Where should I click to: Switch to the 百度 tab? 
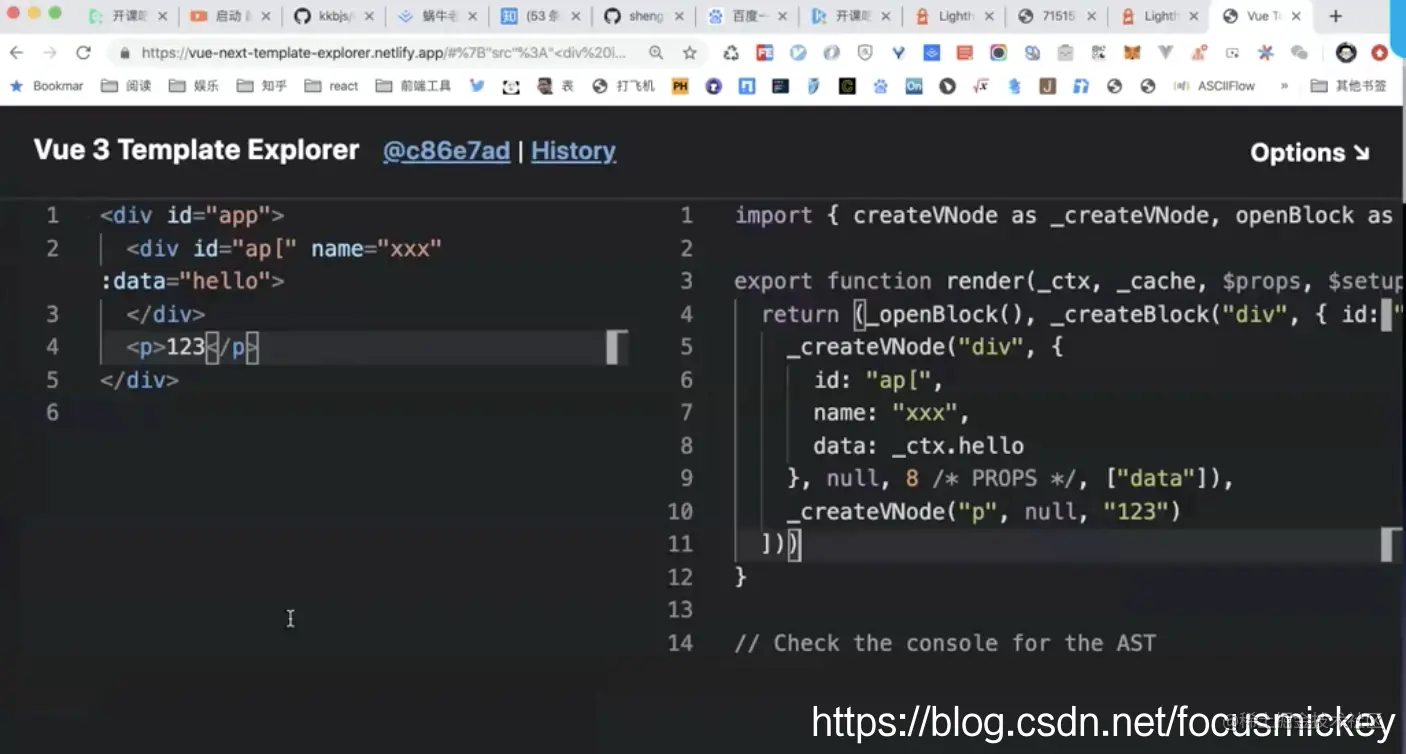click(748, 16)
